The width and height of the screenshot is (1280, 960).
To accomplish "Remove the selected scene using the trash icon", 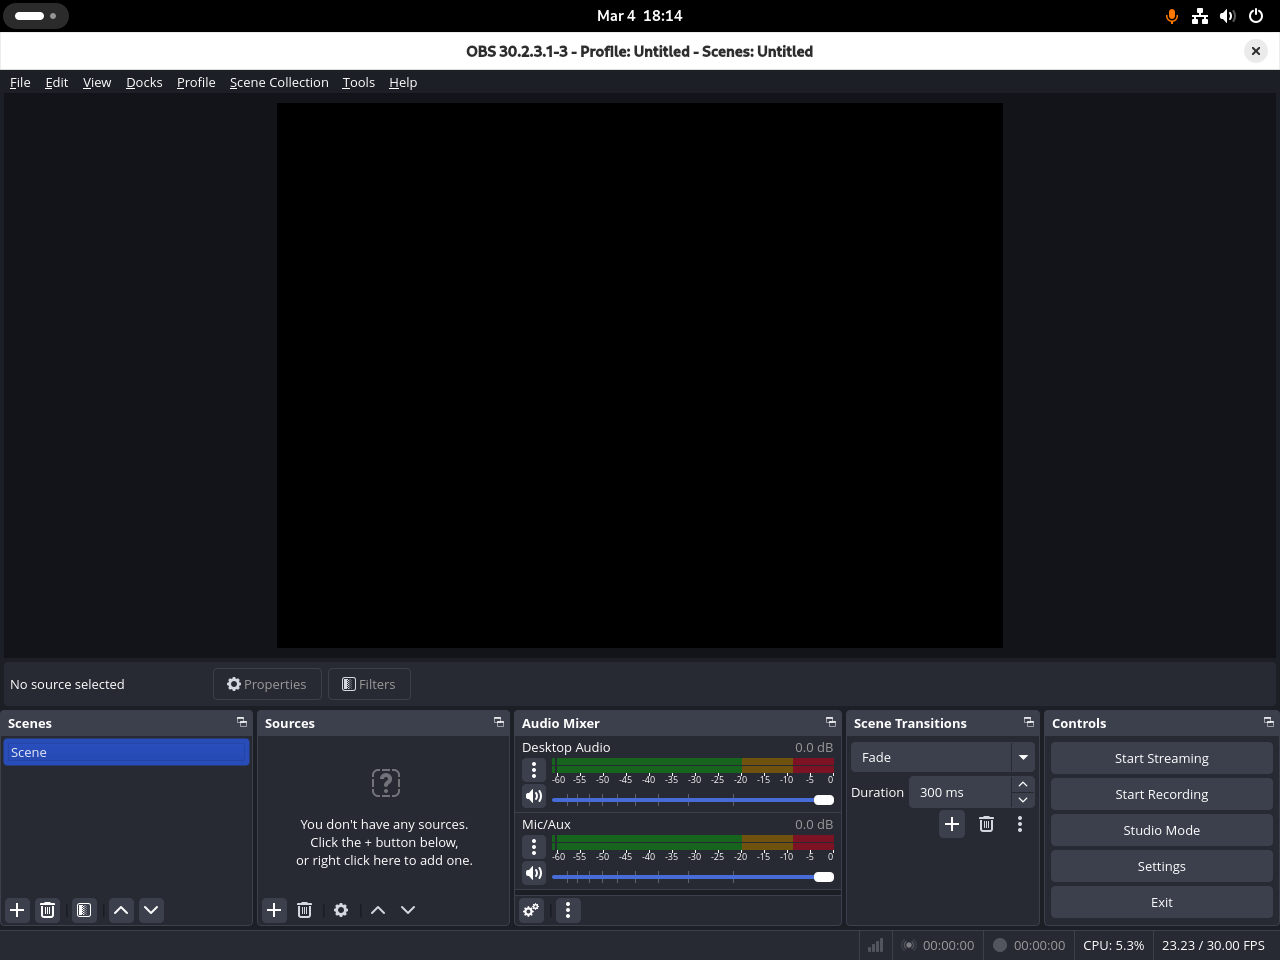I will coord(47,910).
